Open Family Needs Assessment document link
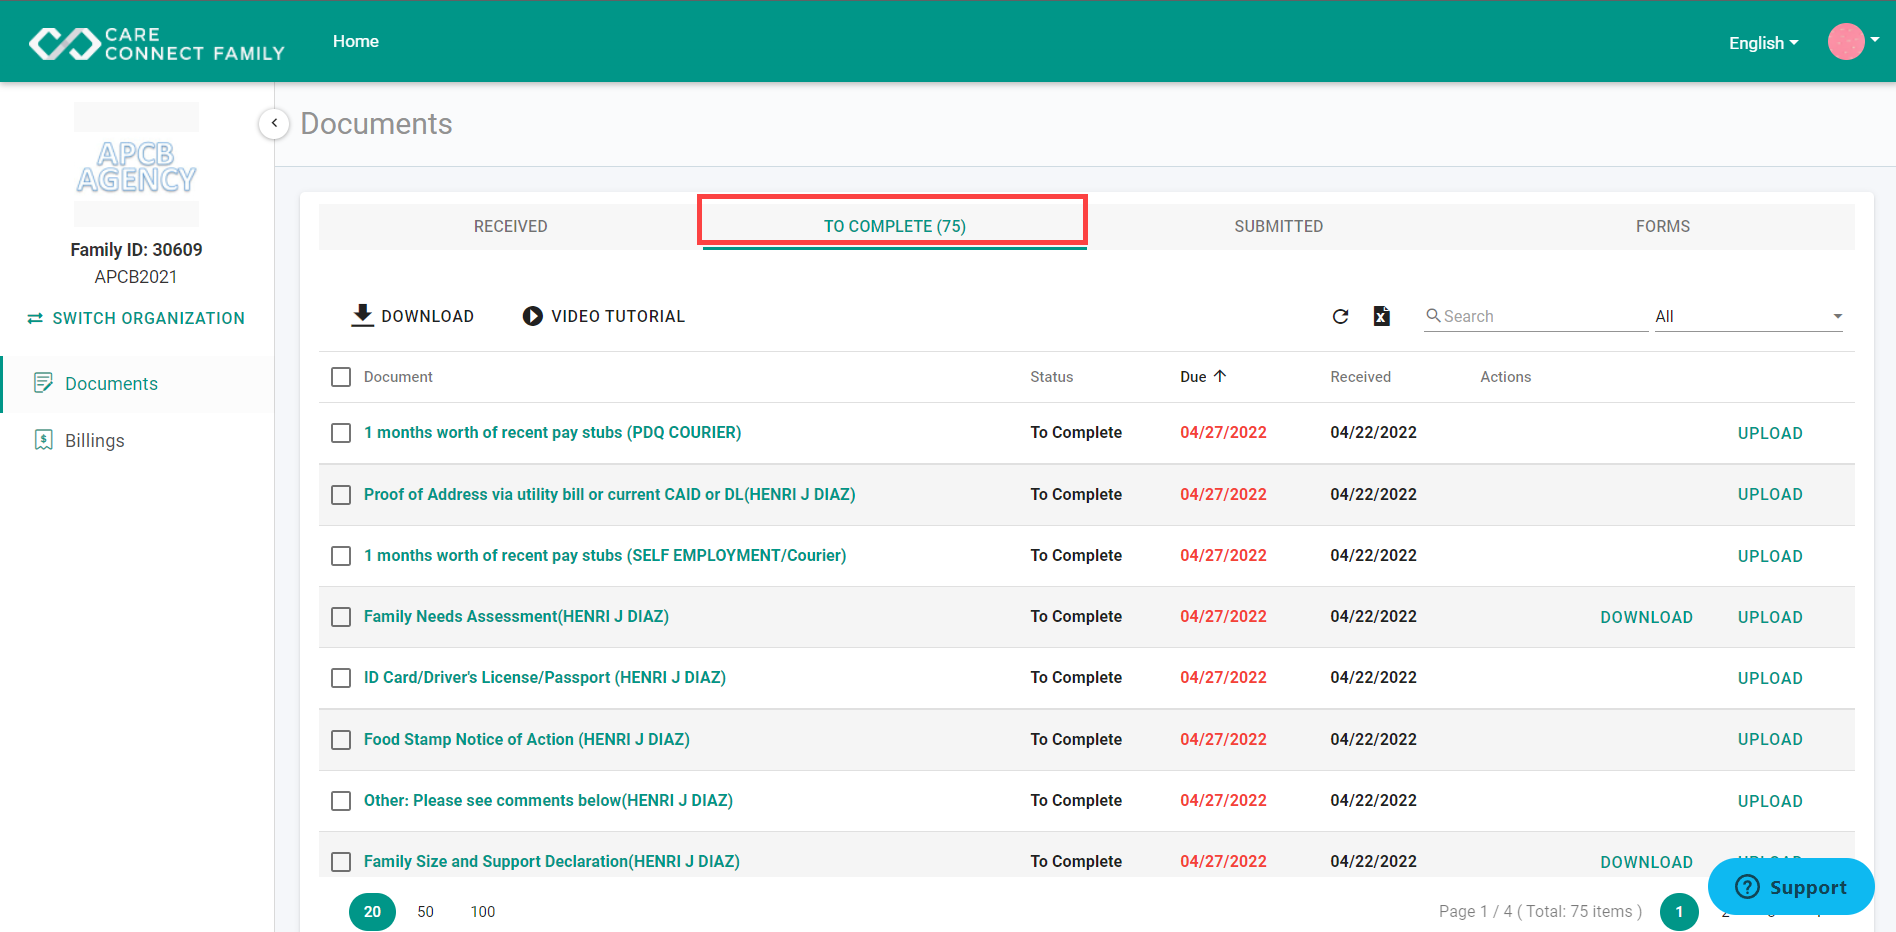The image size is (1896, 932). (516, 616)
